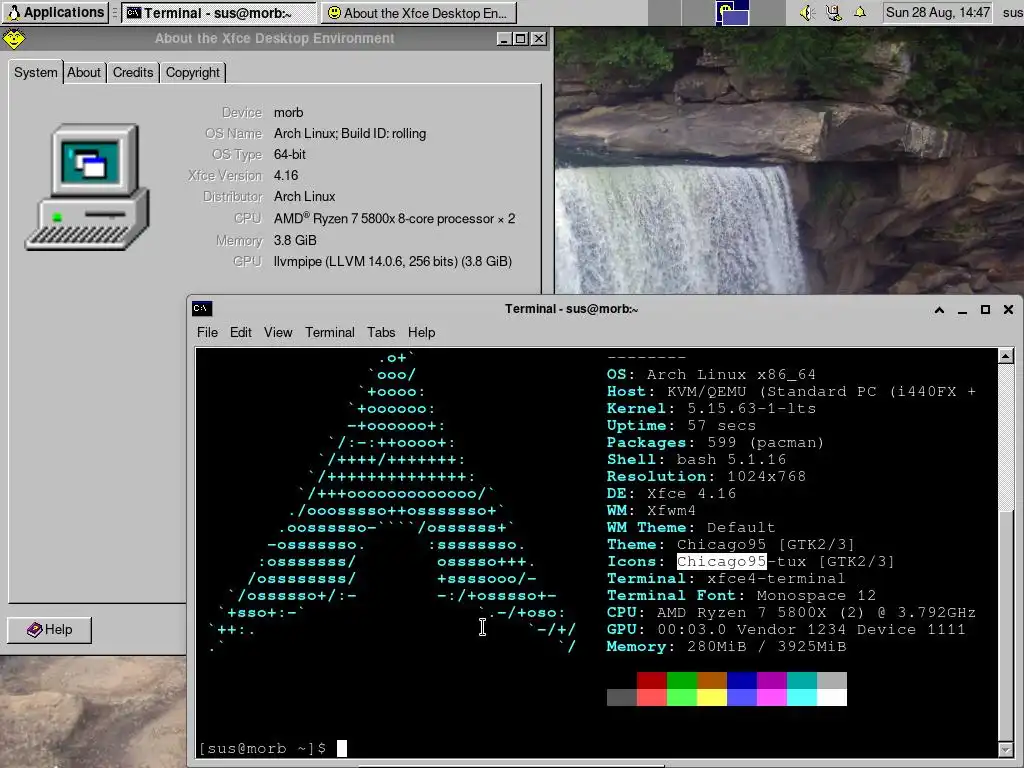Click the terminal scrollbar up arrow
The image size is (1024, 768).
click(1006, 356)
